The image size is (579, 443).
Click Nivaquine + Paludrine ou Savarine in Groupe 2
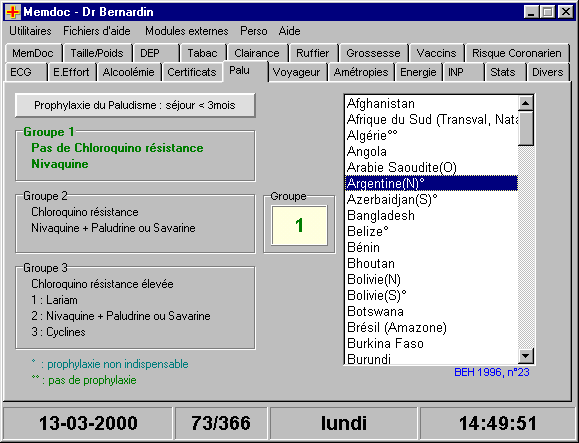click(113, 228)
